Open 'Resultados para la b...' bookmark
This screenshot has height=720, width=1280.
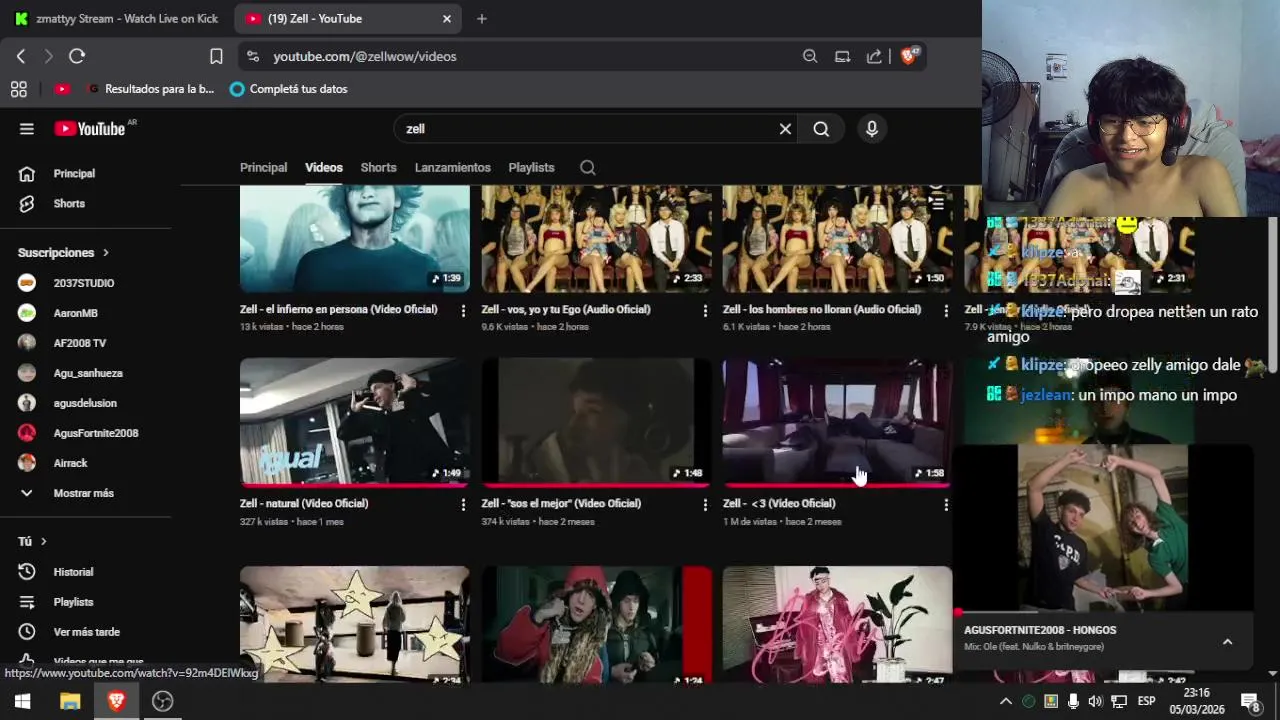tap(150, 89)
